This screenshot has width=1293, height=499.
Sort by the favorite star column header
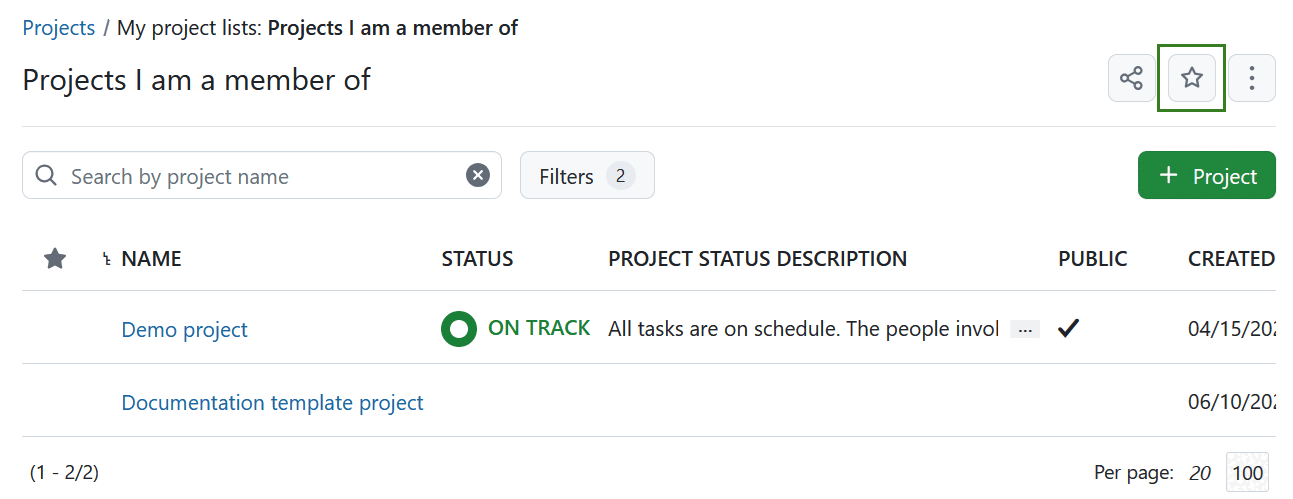click(55, 259)
